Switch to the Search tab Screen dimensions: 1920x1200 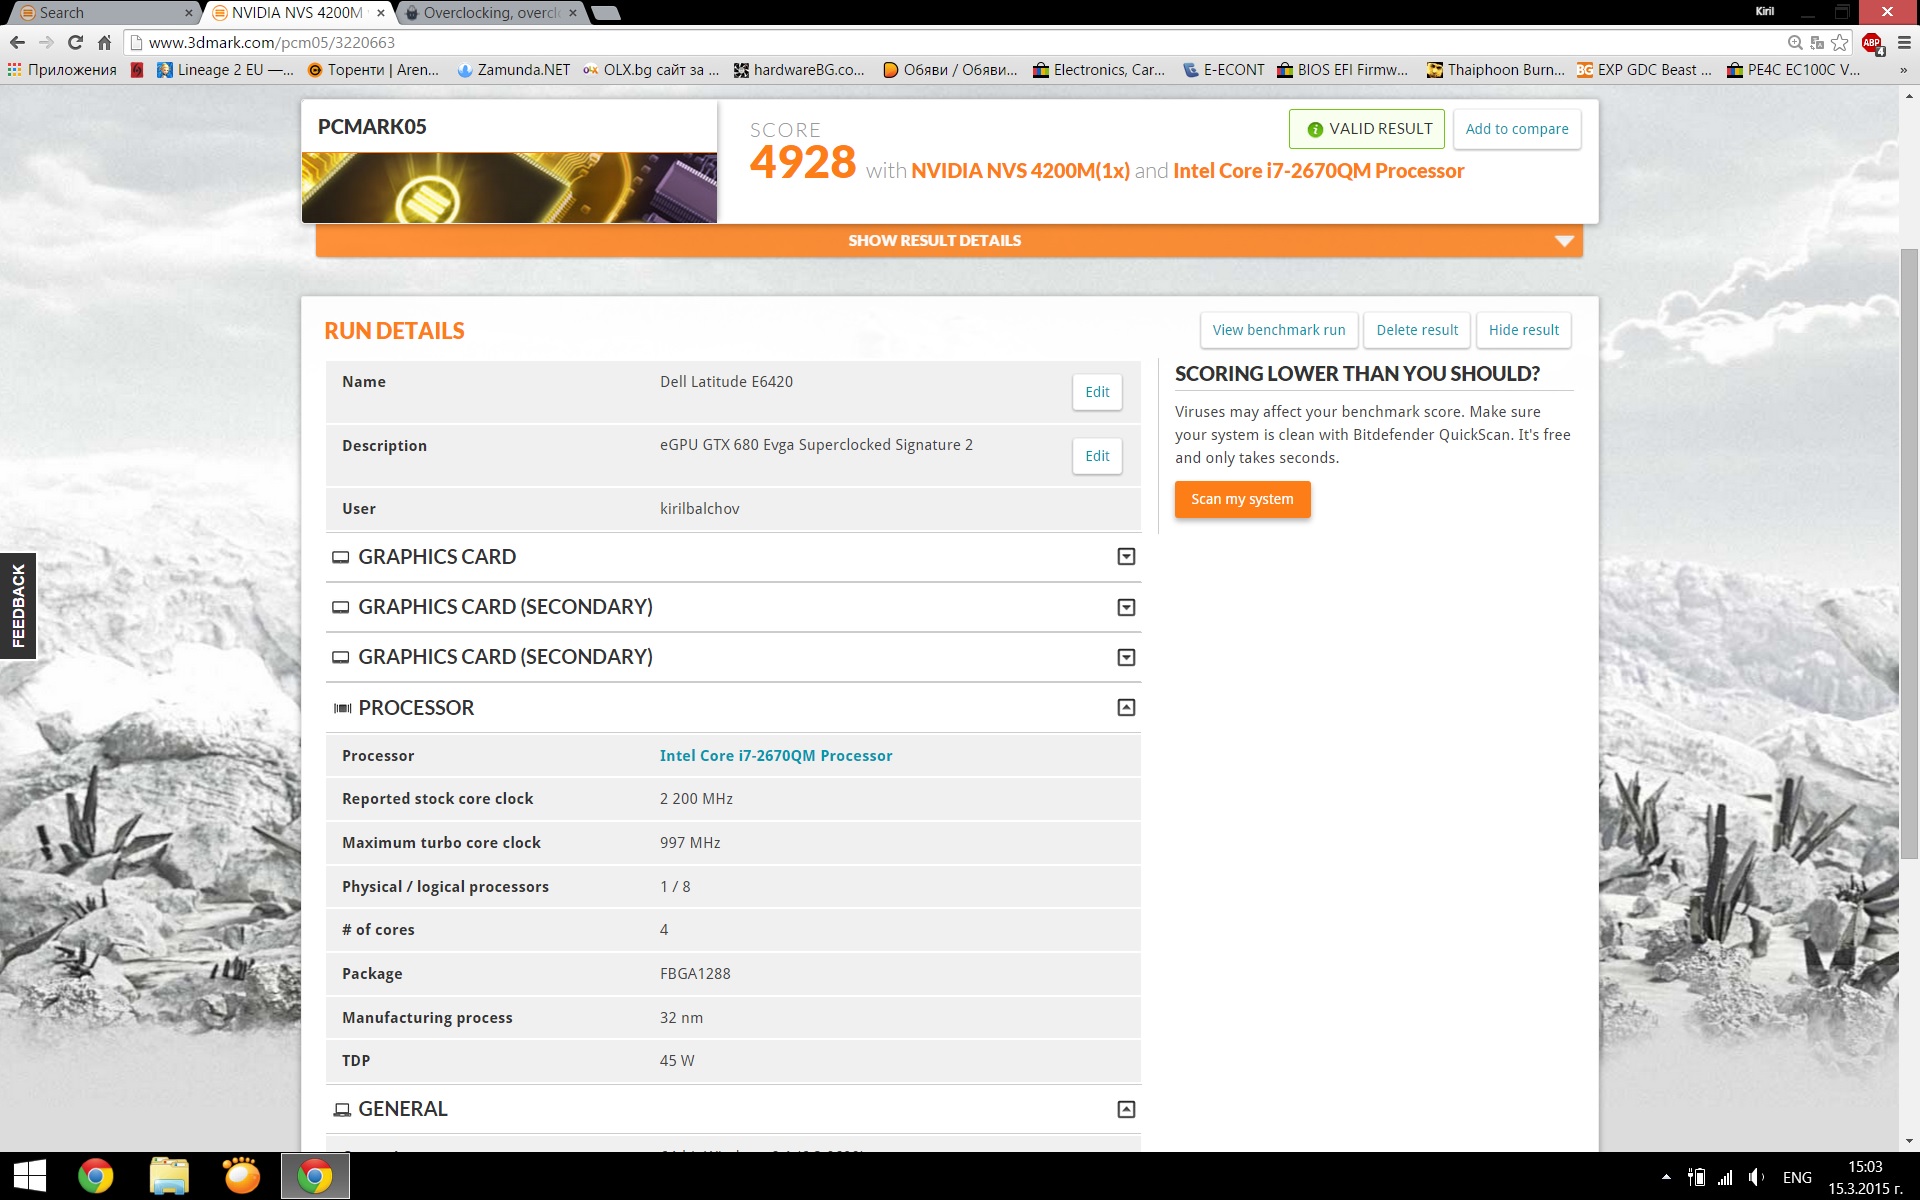98,13
